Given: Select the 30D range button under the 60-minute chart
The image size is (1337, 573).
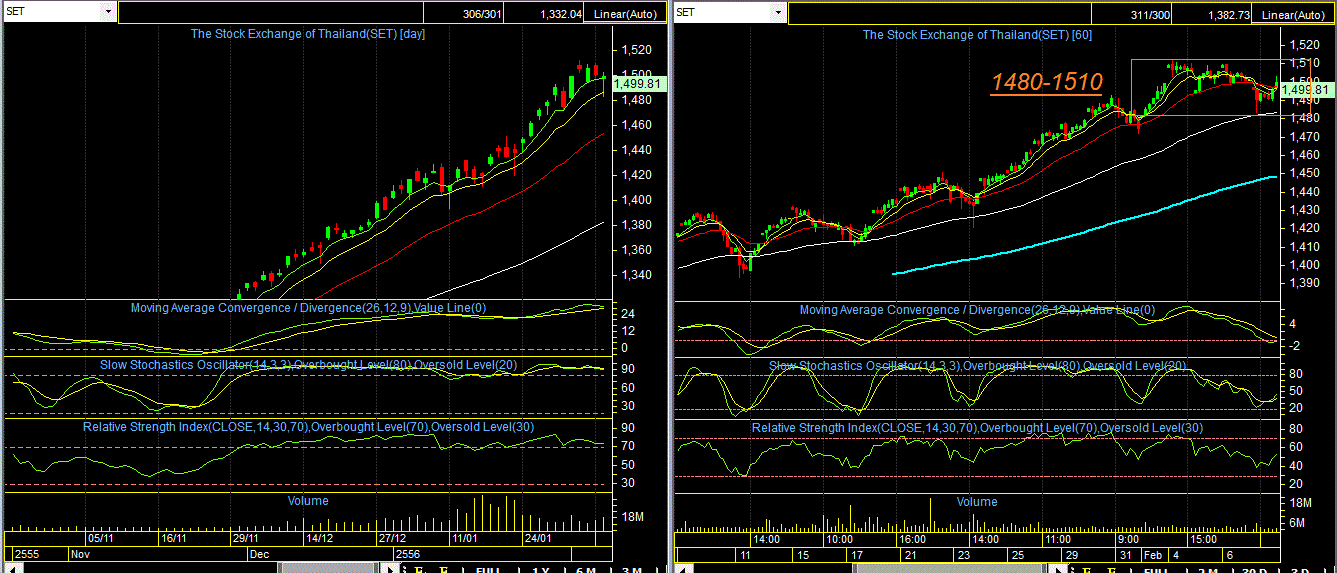Looking at the screenshot, I should 1254,570.
